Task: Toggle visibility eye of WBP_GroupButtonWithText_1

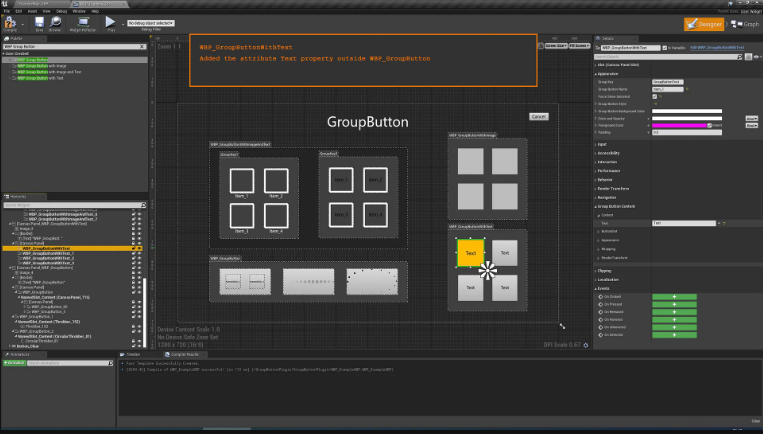Action: pos(139,253)
